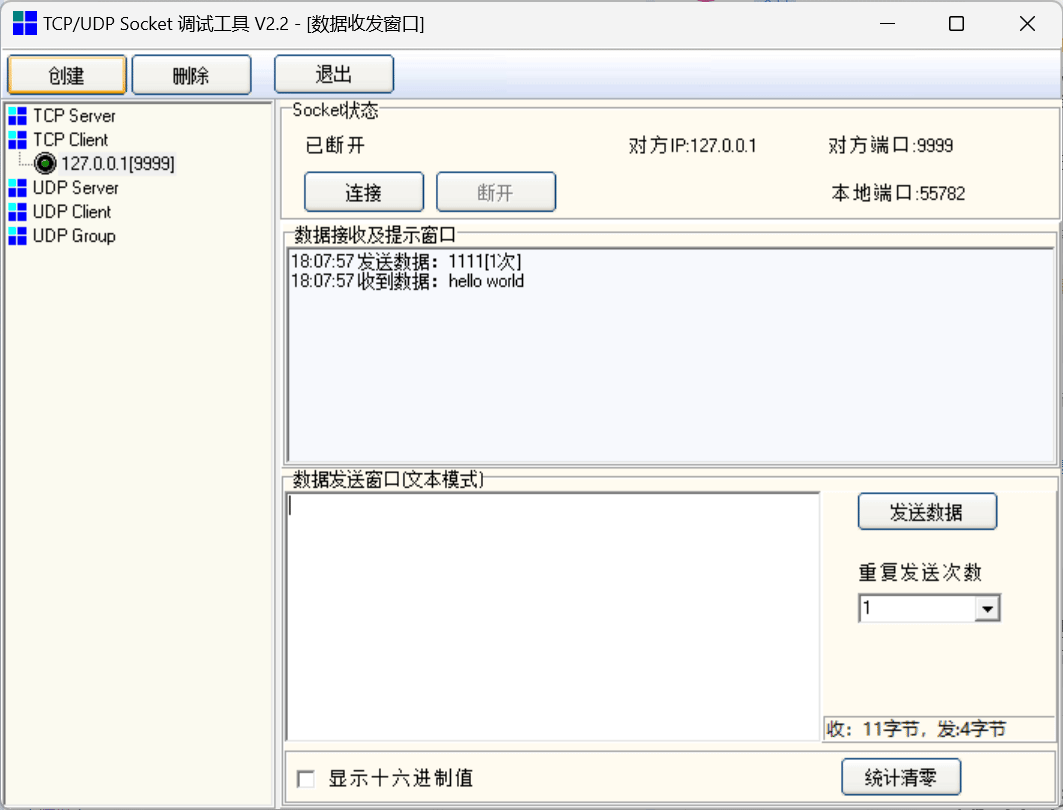The width and height of the screenshot is (1063, 810).
Task: Select the UDP Client node icon
Action: pyautogui.click(x=17, y=211)
